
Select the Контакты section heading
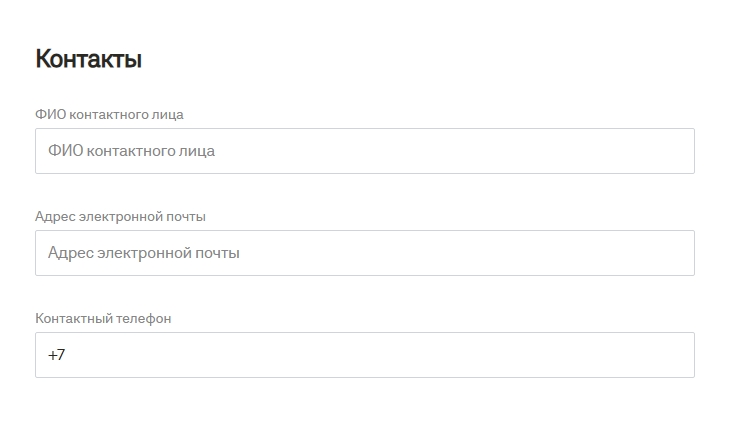pos(88,59)
